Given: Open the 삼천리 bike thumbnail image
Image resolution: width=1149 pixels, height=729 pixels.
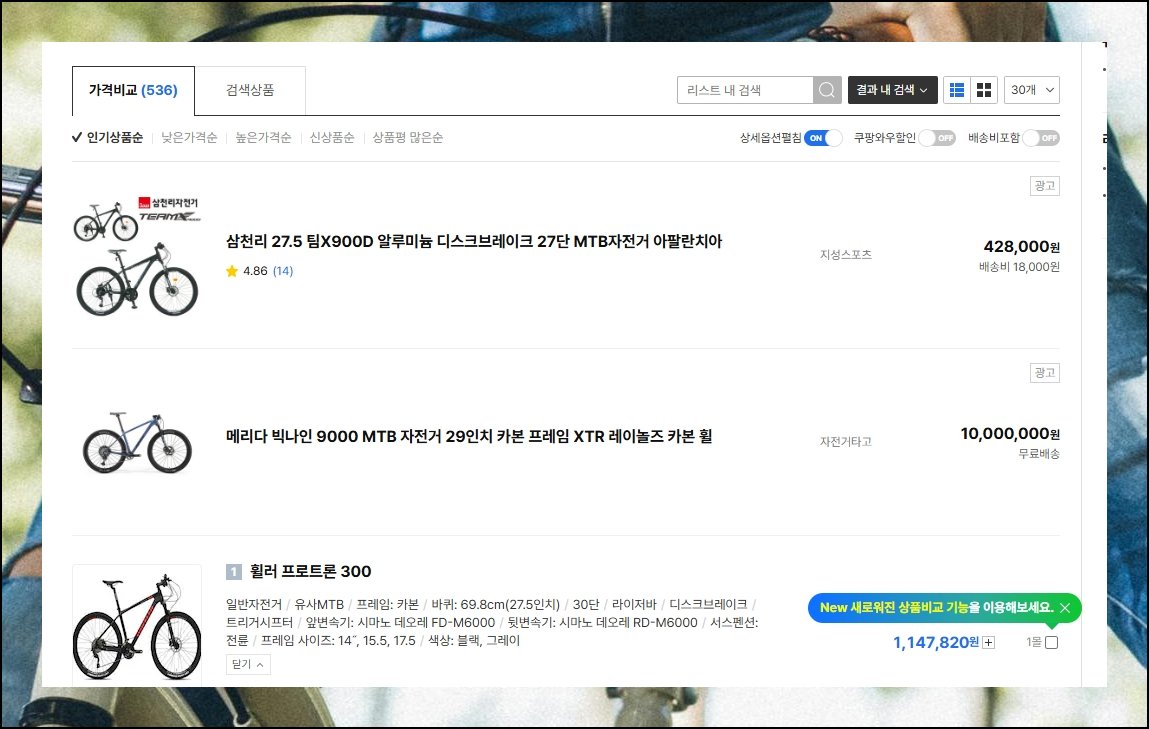Looking at the screenshot, I should [x=137, y=256].
